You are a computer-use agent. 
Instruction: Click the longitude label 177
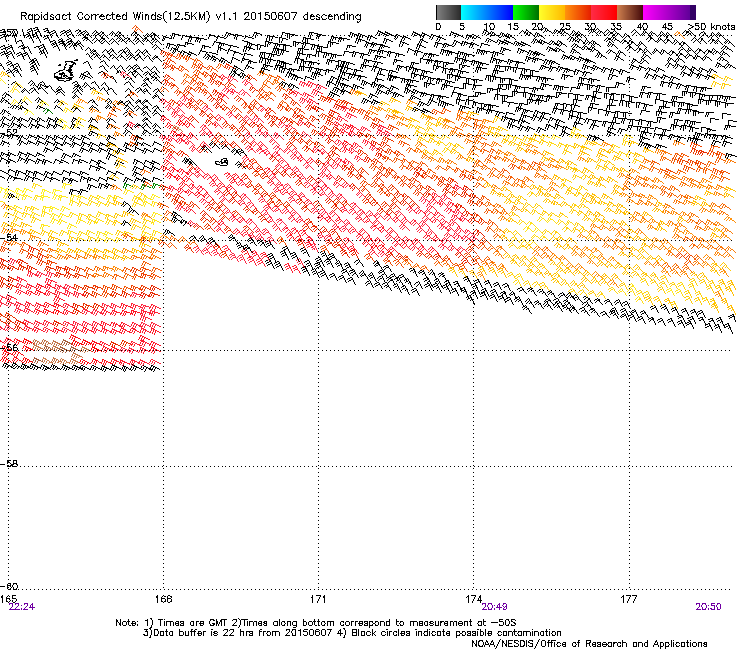pyautogui.click(x=629, y=599)
